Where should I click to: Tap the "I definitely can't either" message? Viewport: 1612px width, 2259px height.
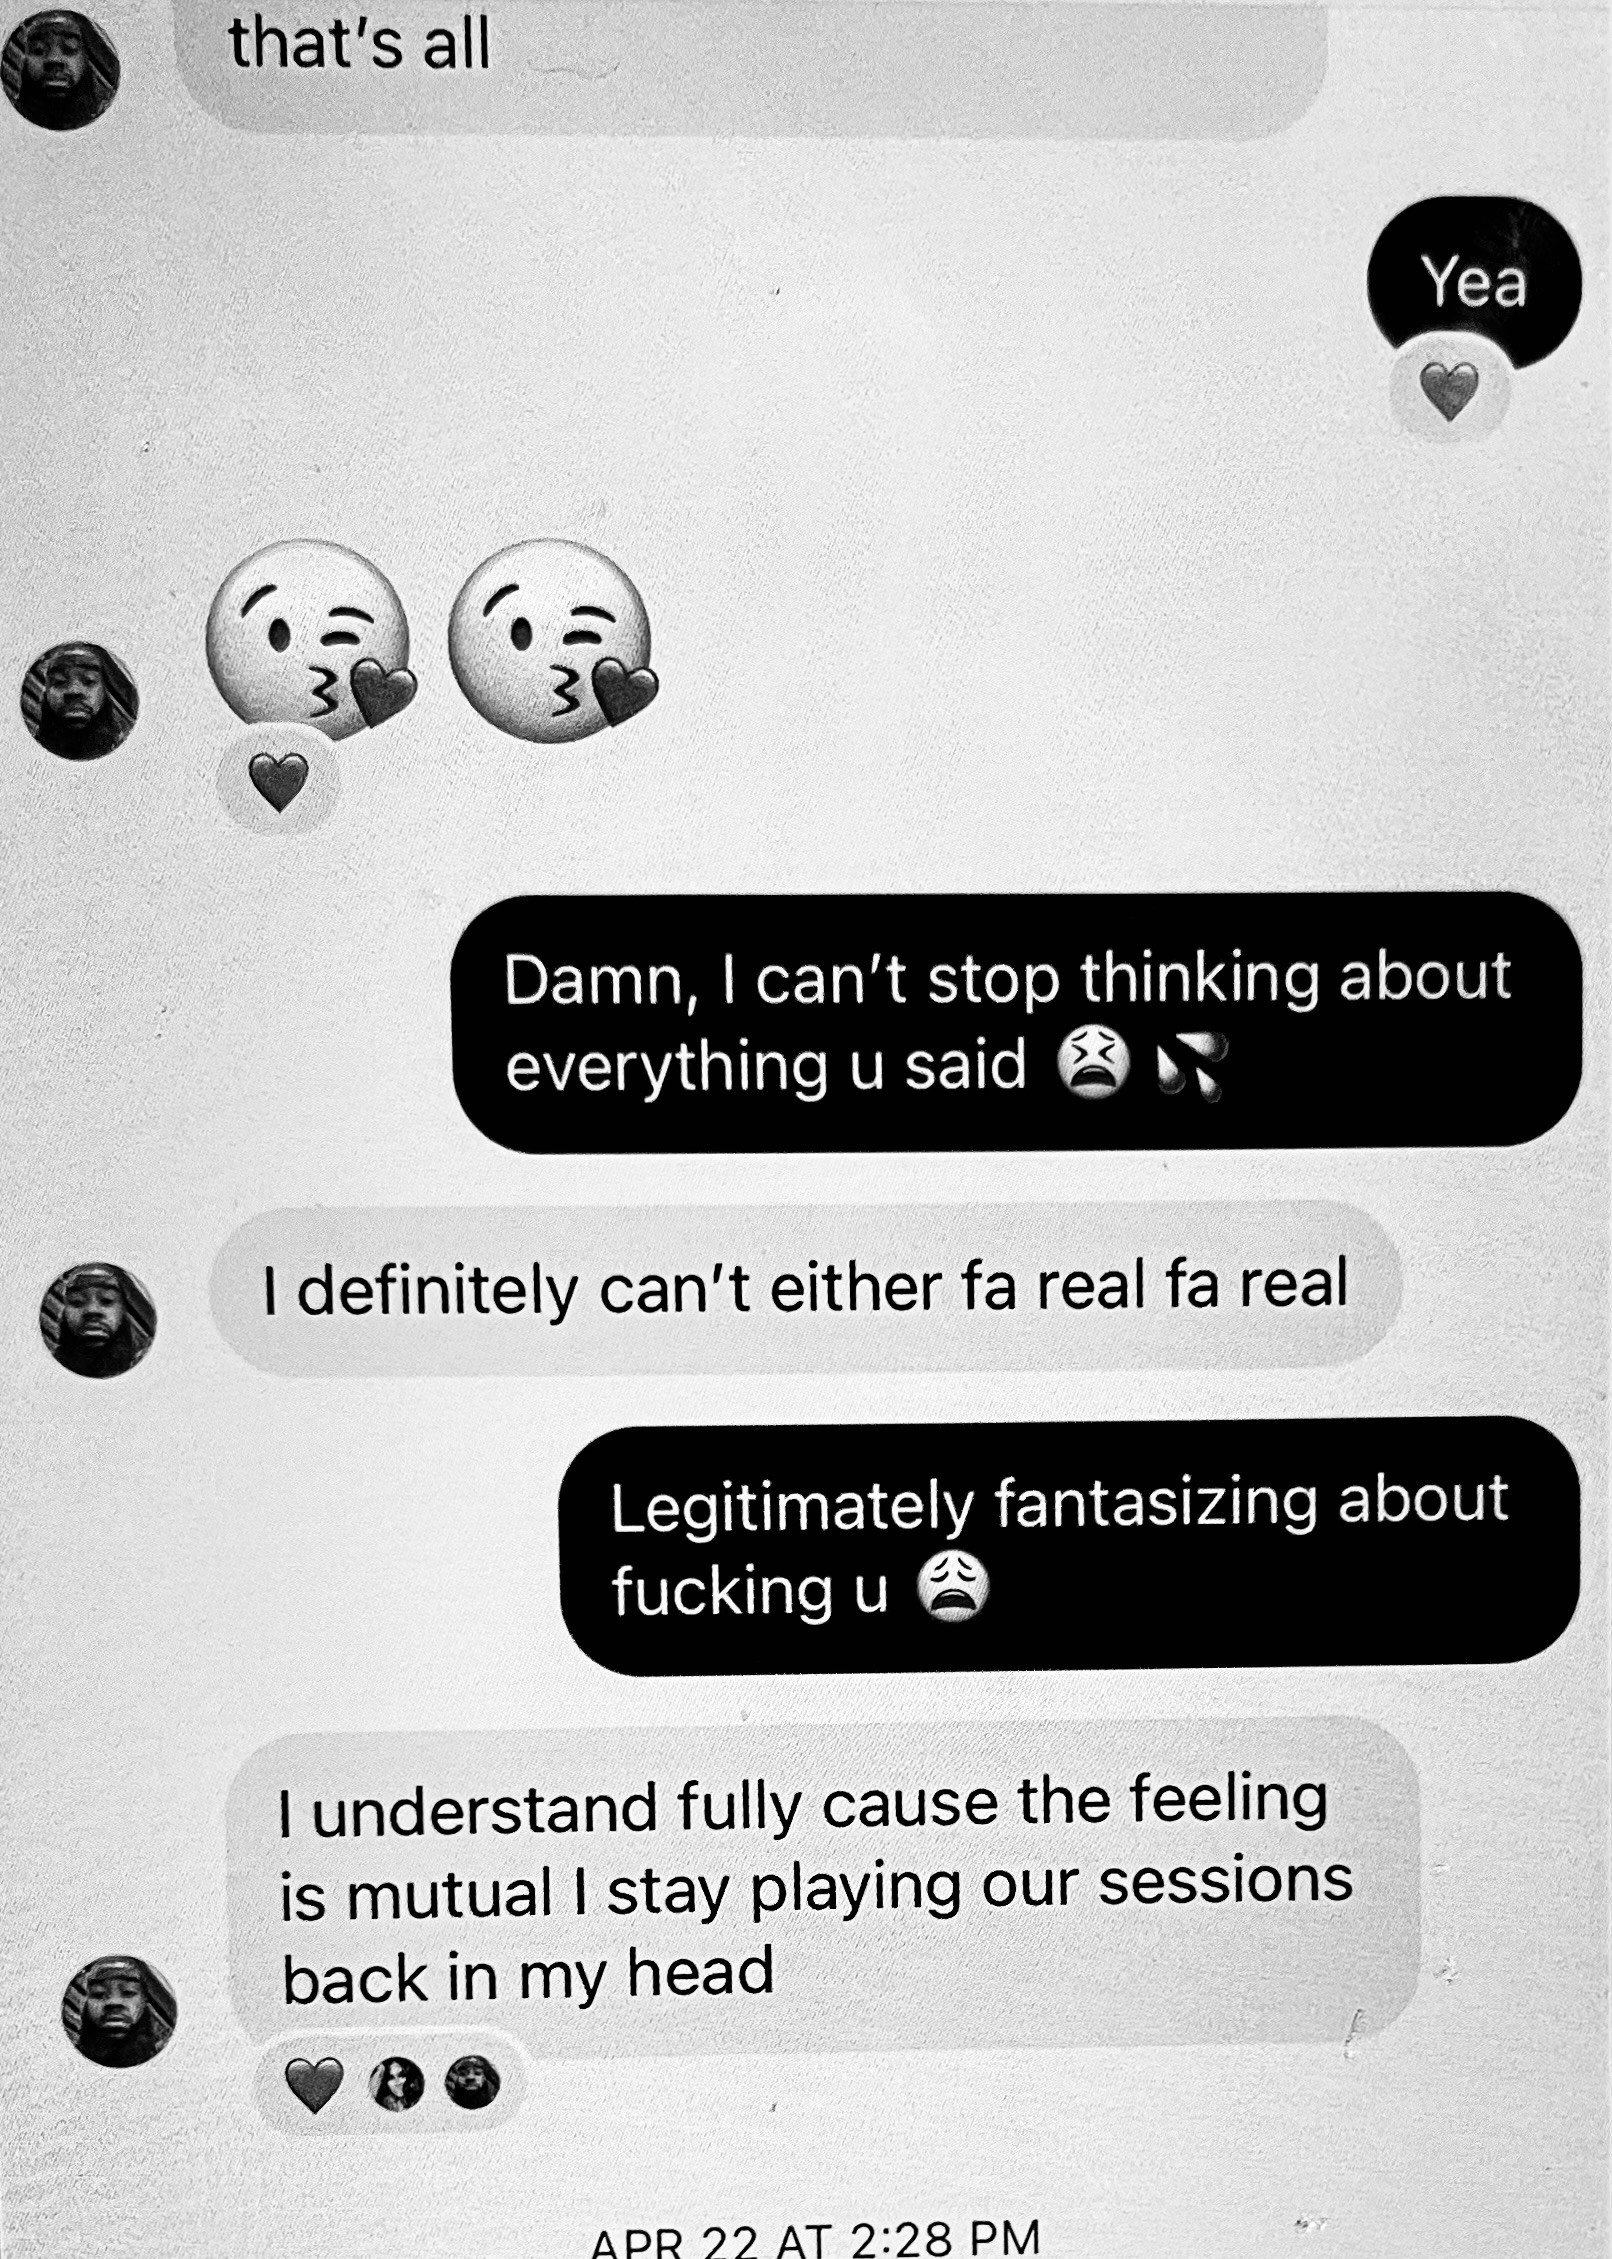click(x=805, y=1288)
